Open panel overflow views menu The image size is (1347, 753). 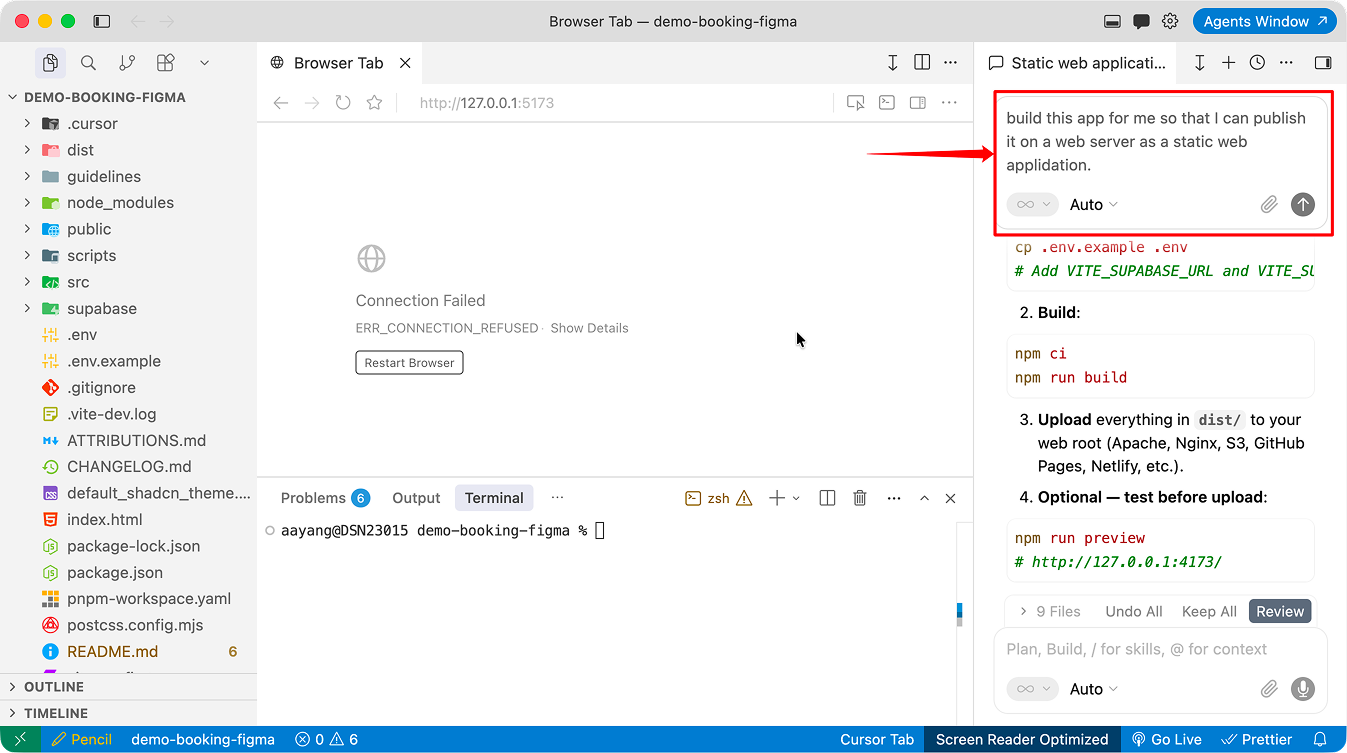tap(558, 498)
